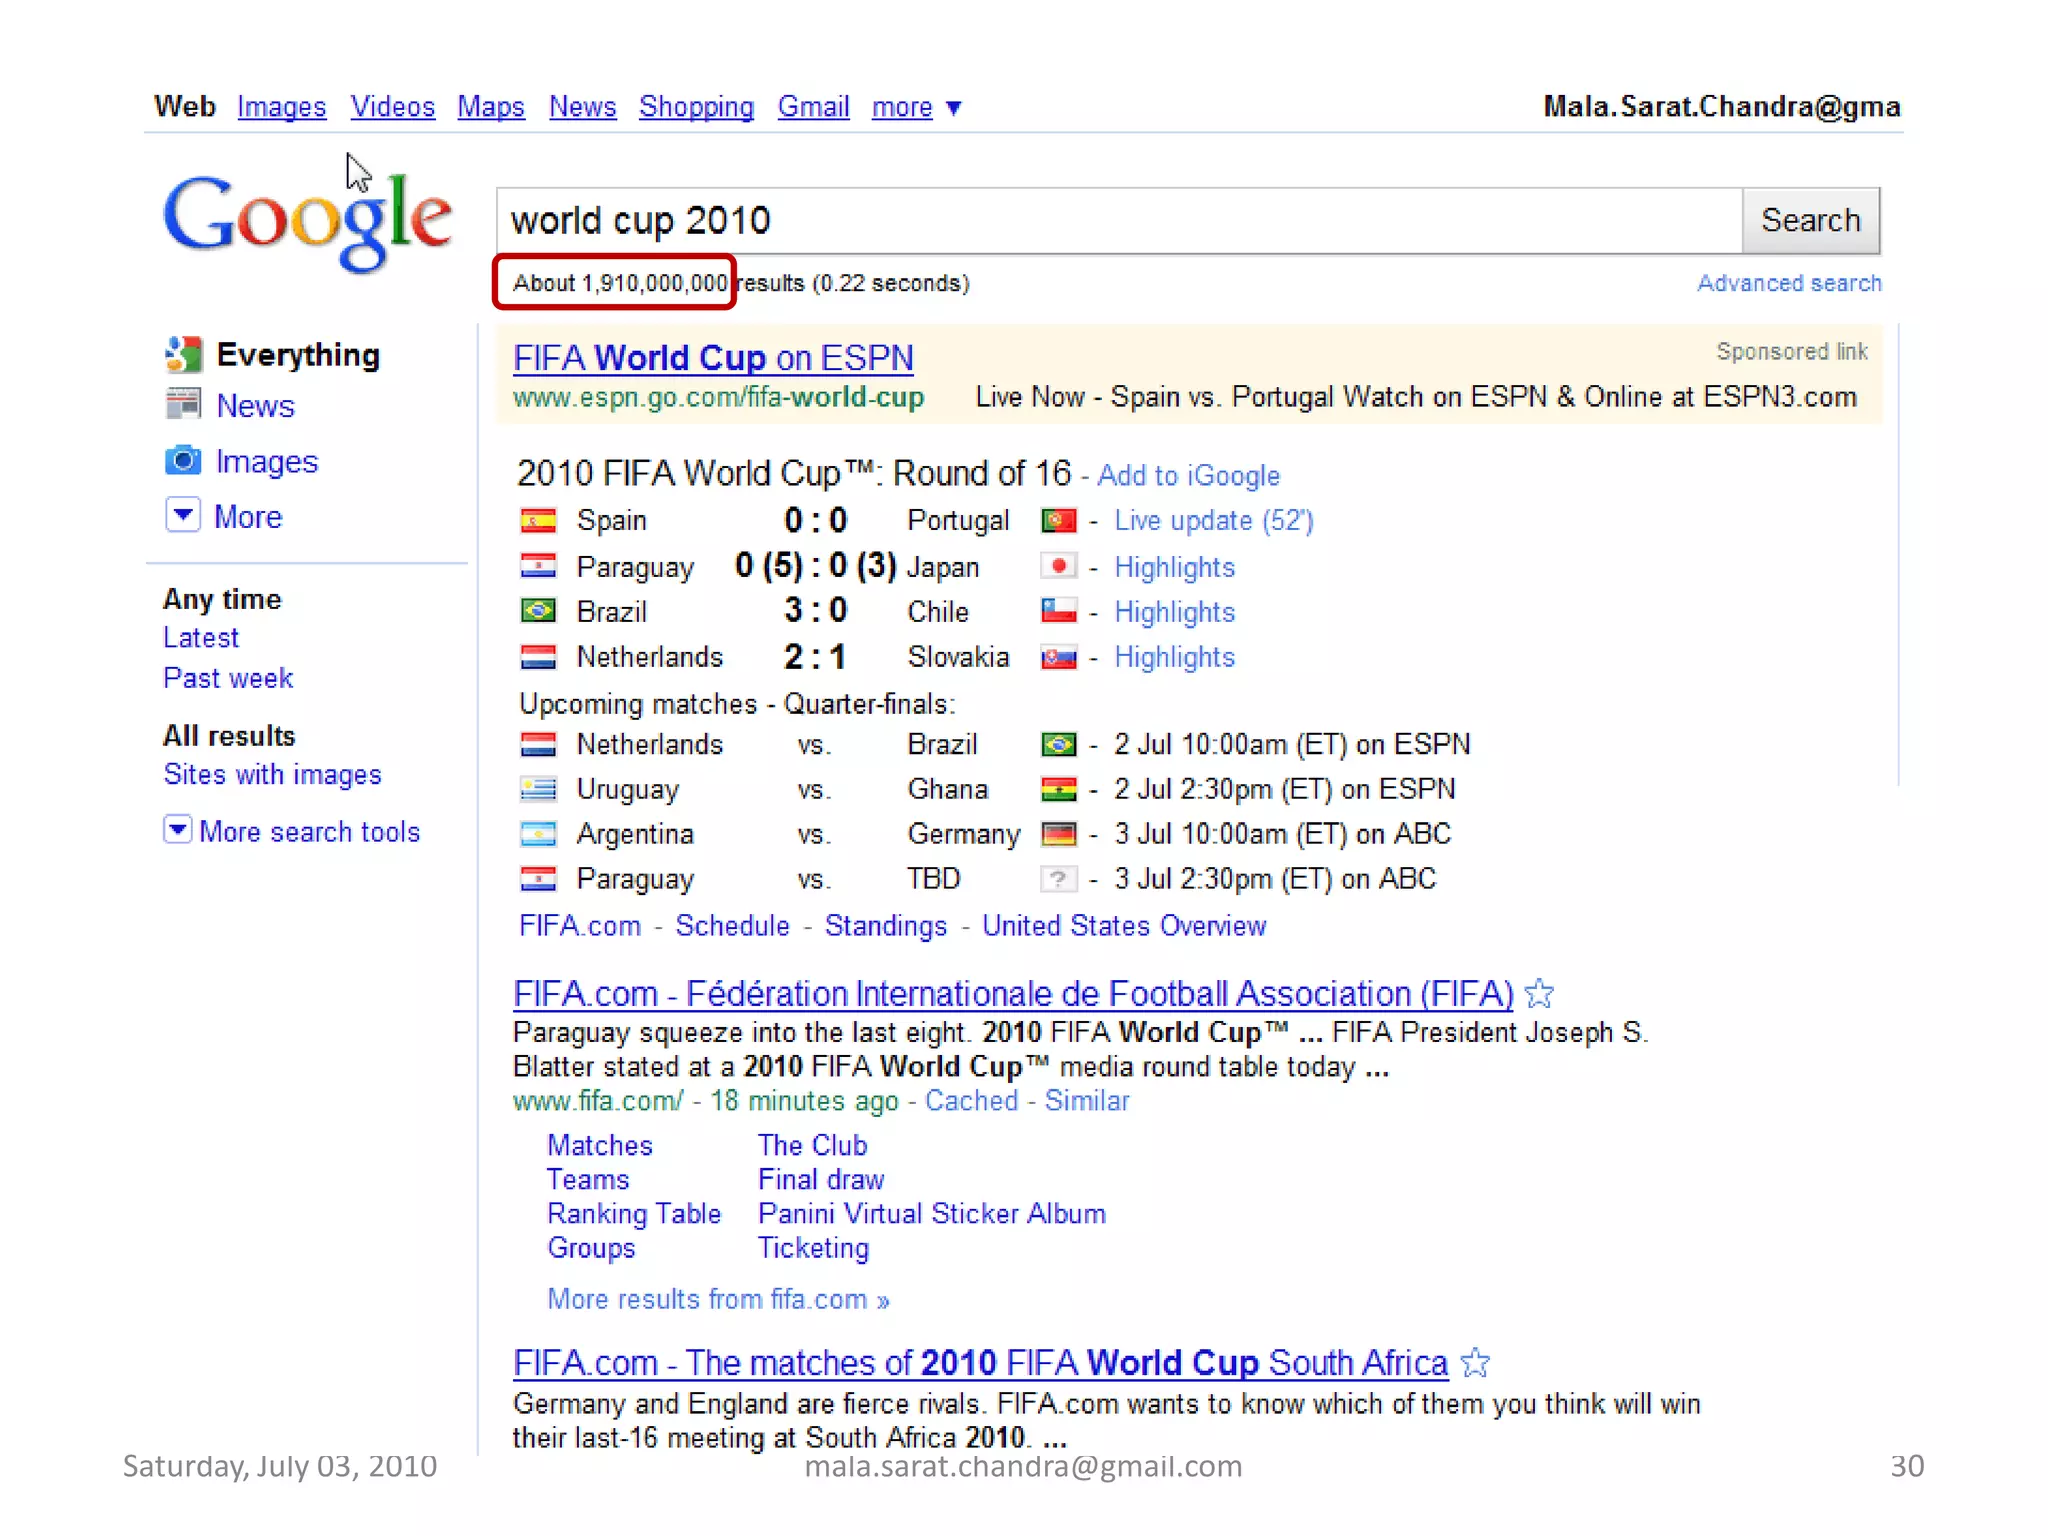2048x1536 pixels.
Task: Open the Schedule link under matches
Action: coord(733,926)
